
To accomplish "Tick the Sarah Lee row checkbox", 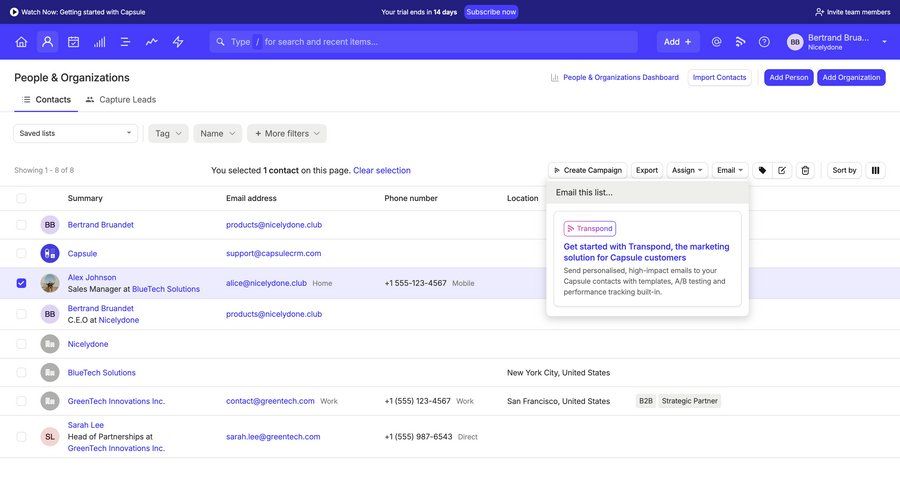I will (x=22, y=437).
